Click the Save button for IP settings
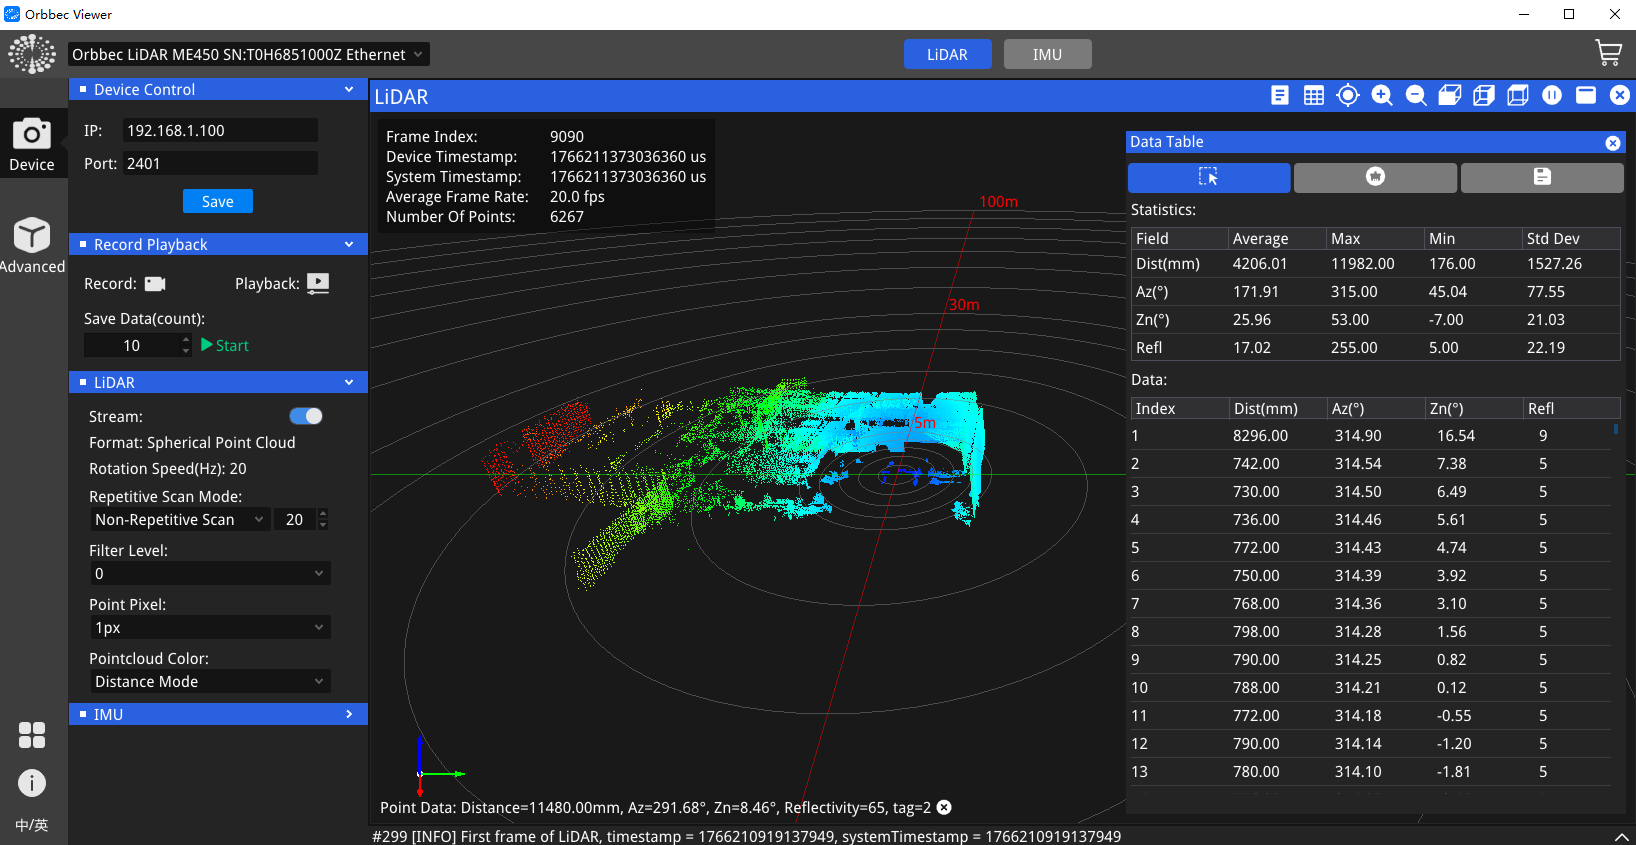1636x845 pixels. click(x=217, y=201)
